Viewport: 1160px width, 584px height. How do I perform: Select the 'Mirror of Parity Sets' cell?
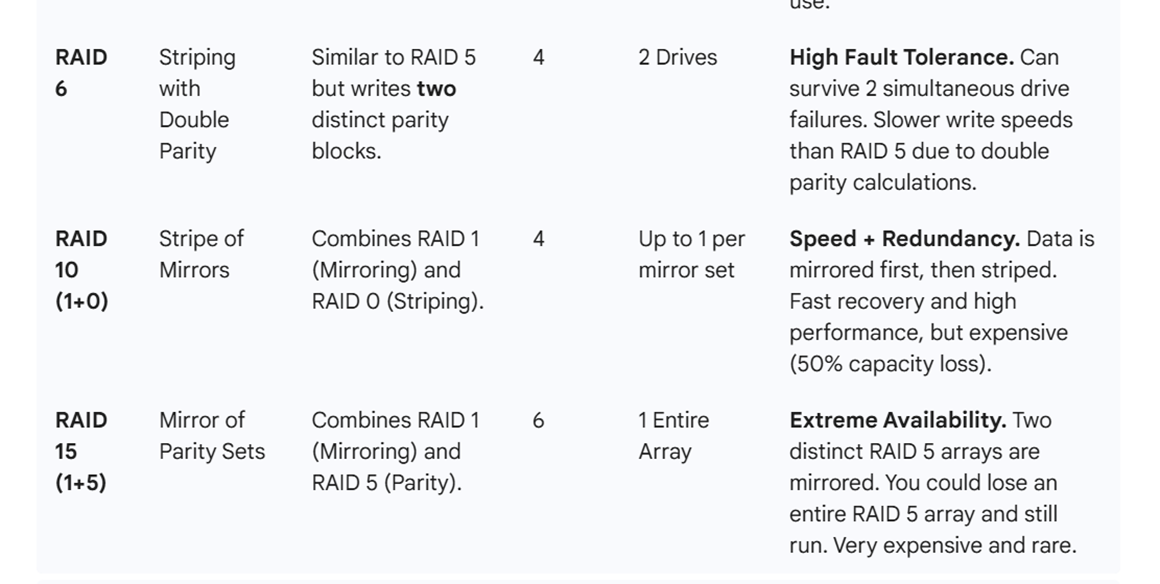click(211, 436)
